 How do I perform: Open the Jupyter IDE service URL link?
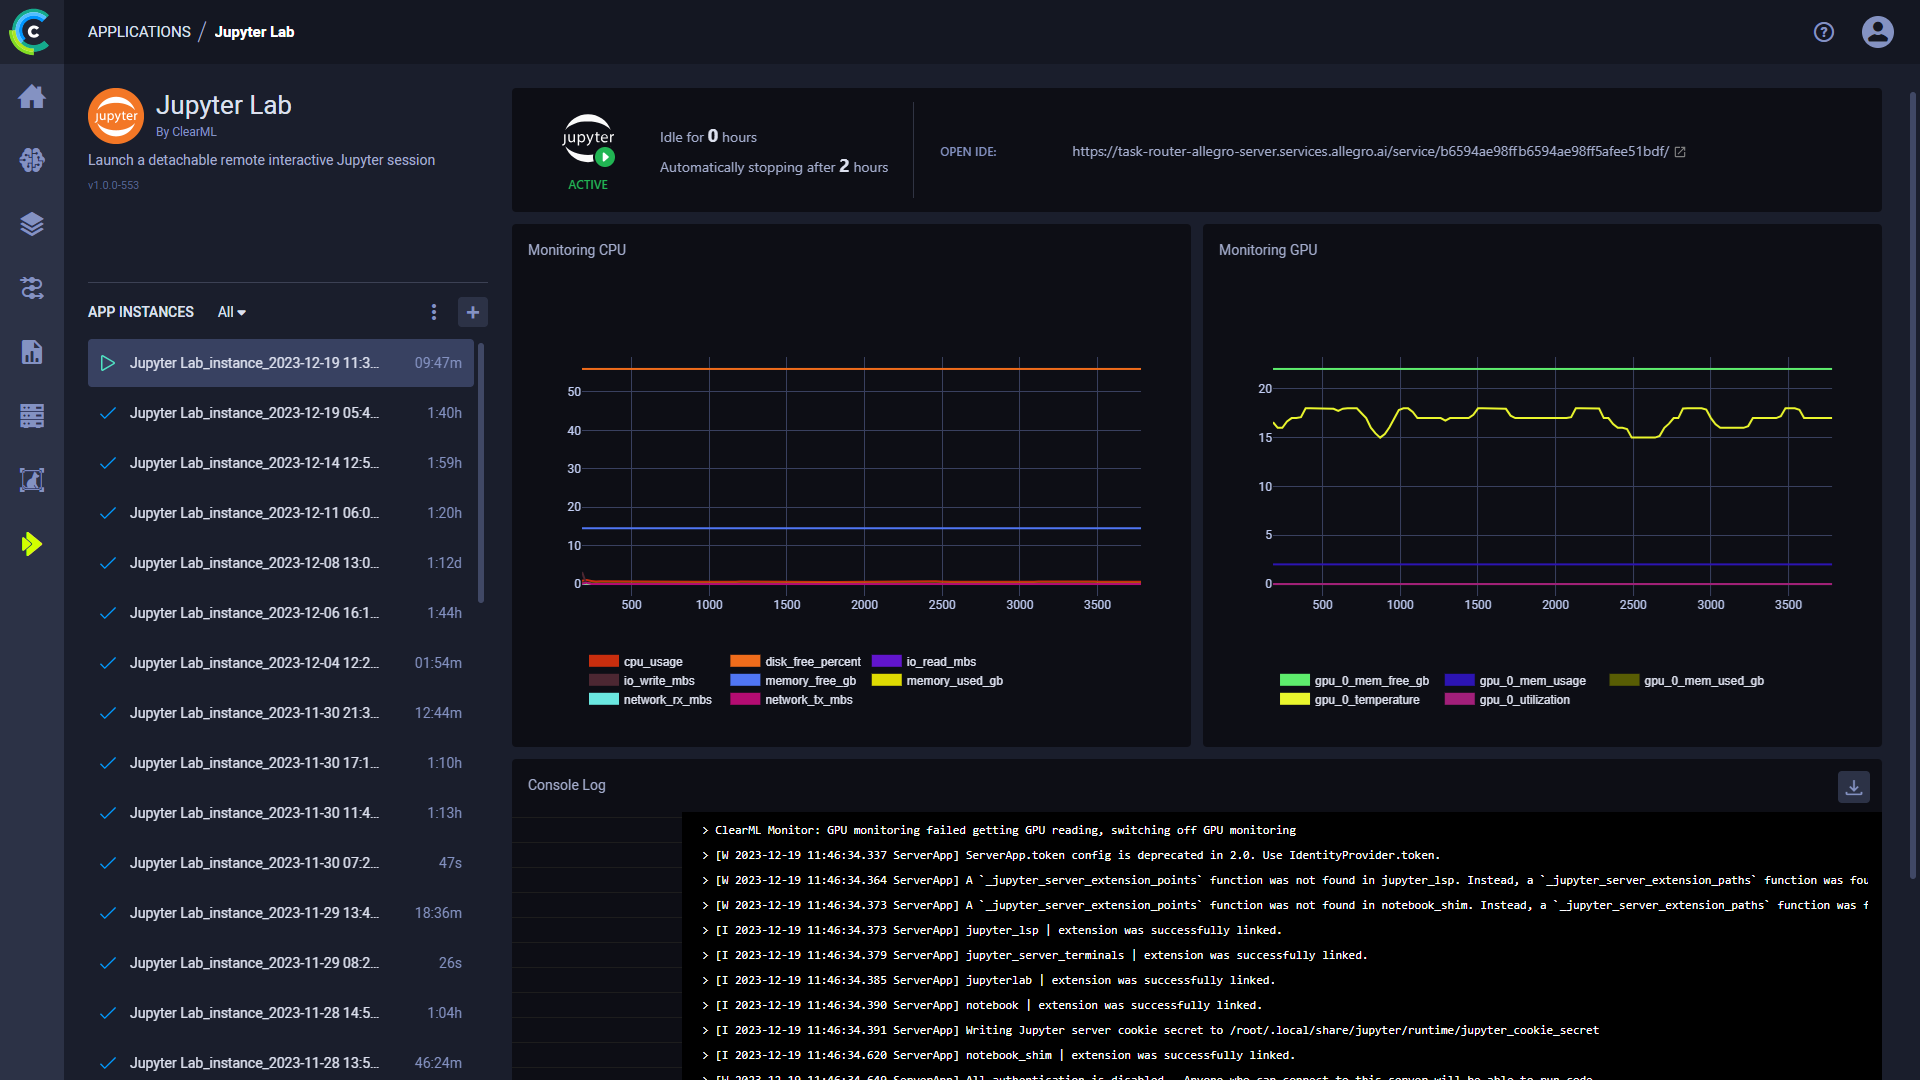(1371, 152)
